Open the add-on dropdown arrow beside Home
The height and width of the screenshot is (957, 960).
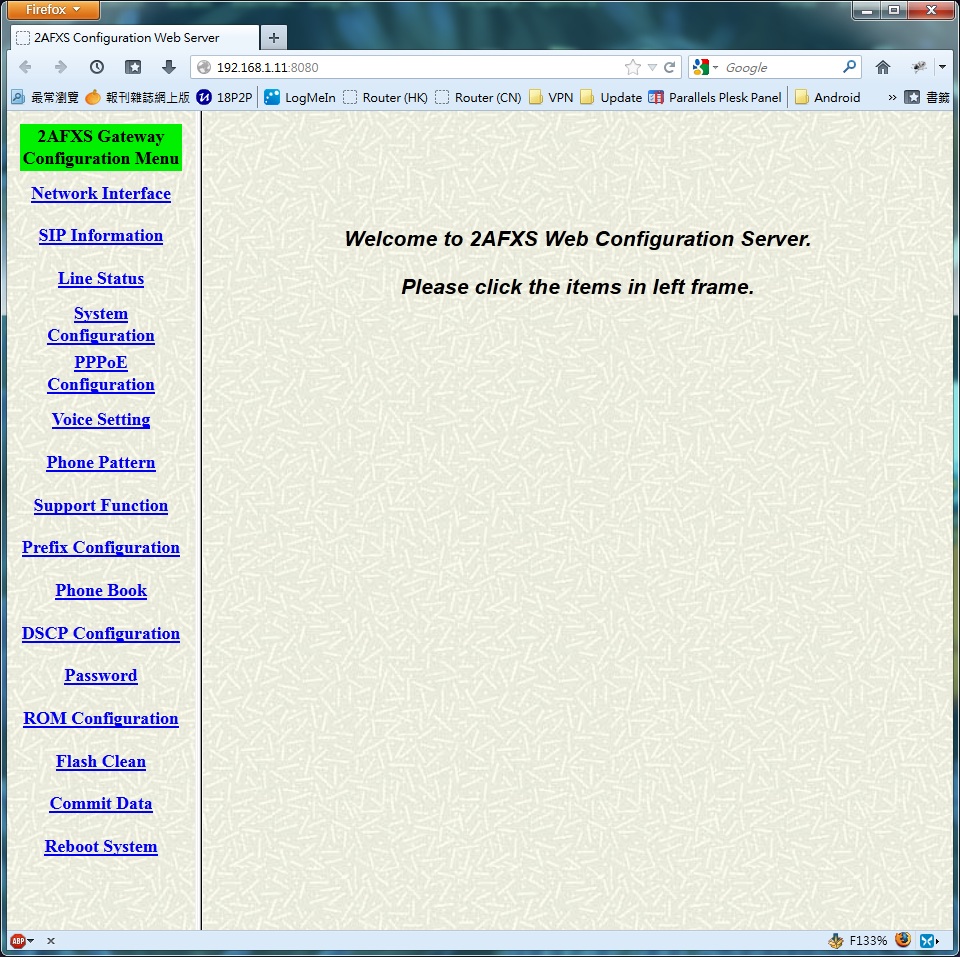click(x=942, y=67)
